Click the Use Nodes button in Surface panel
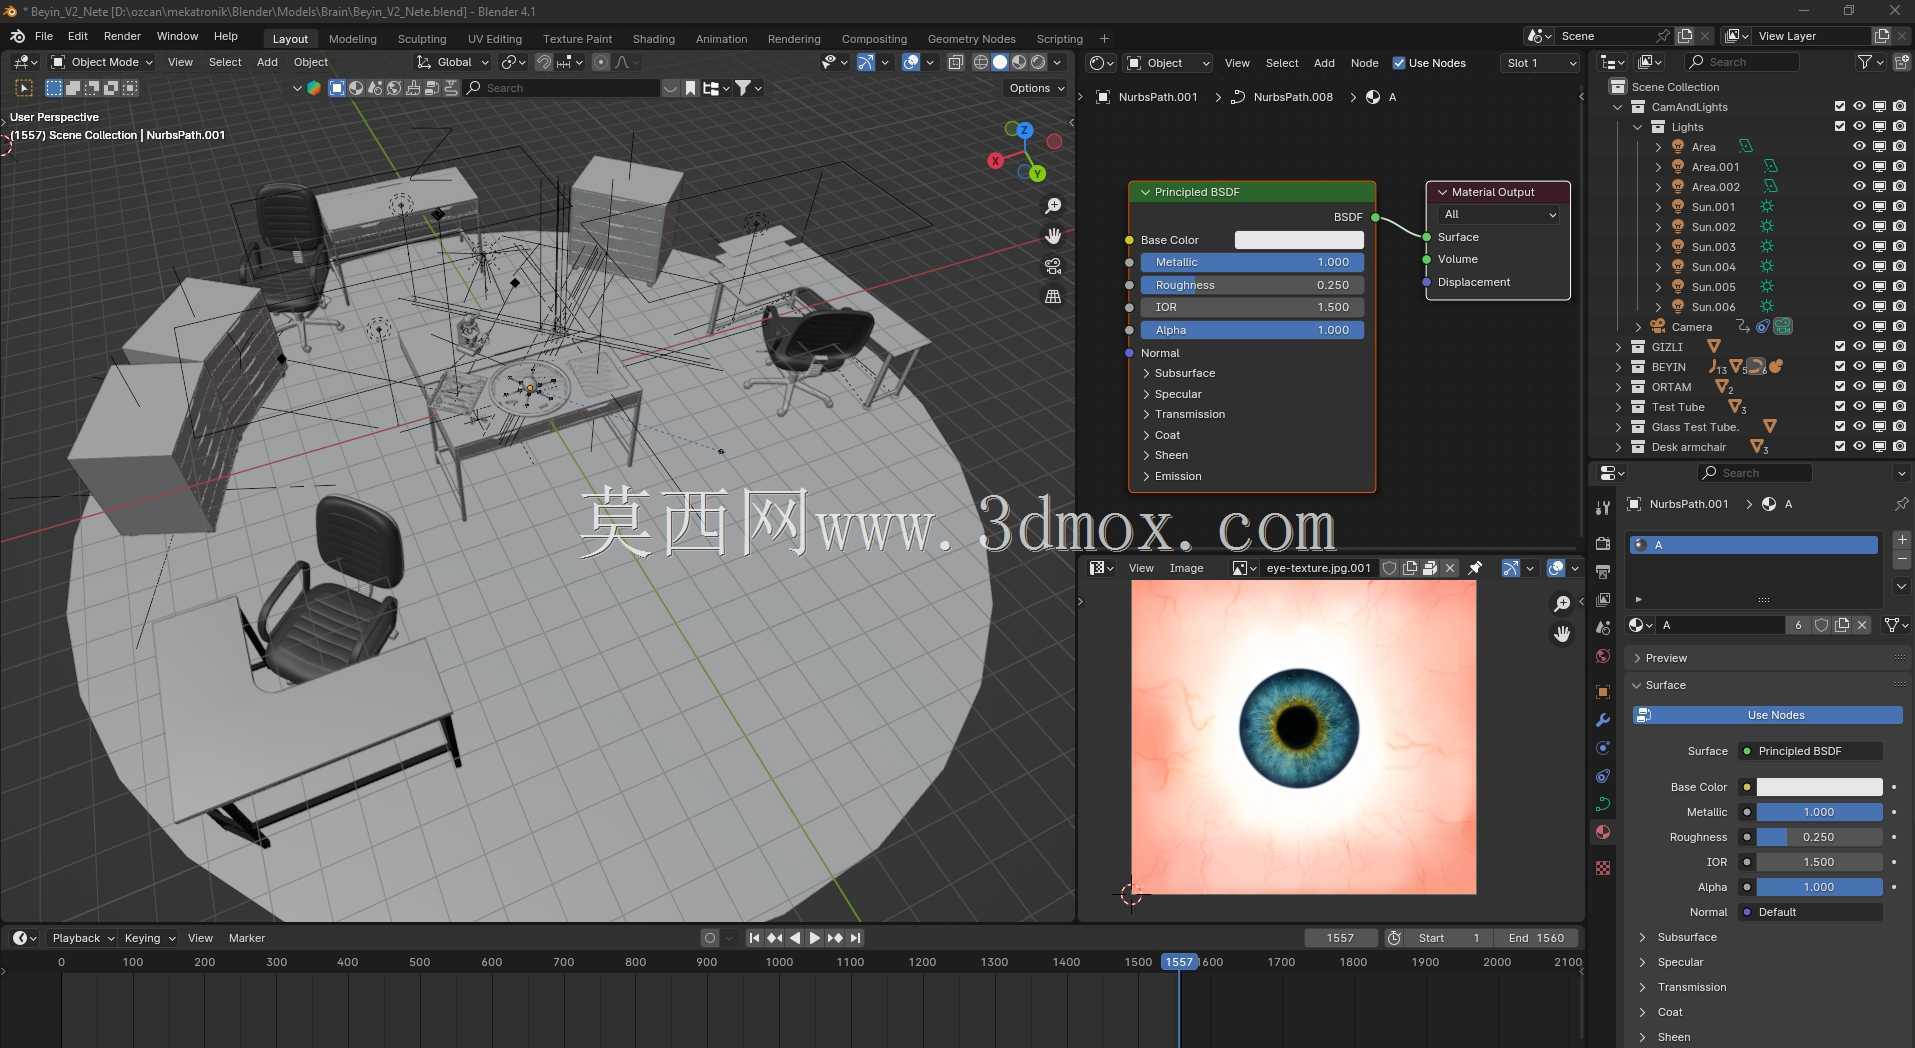This screenshot has width=1915, height=1048. [1767, 715]
